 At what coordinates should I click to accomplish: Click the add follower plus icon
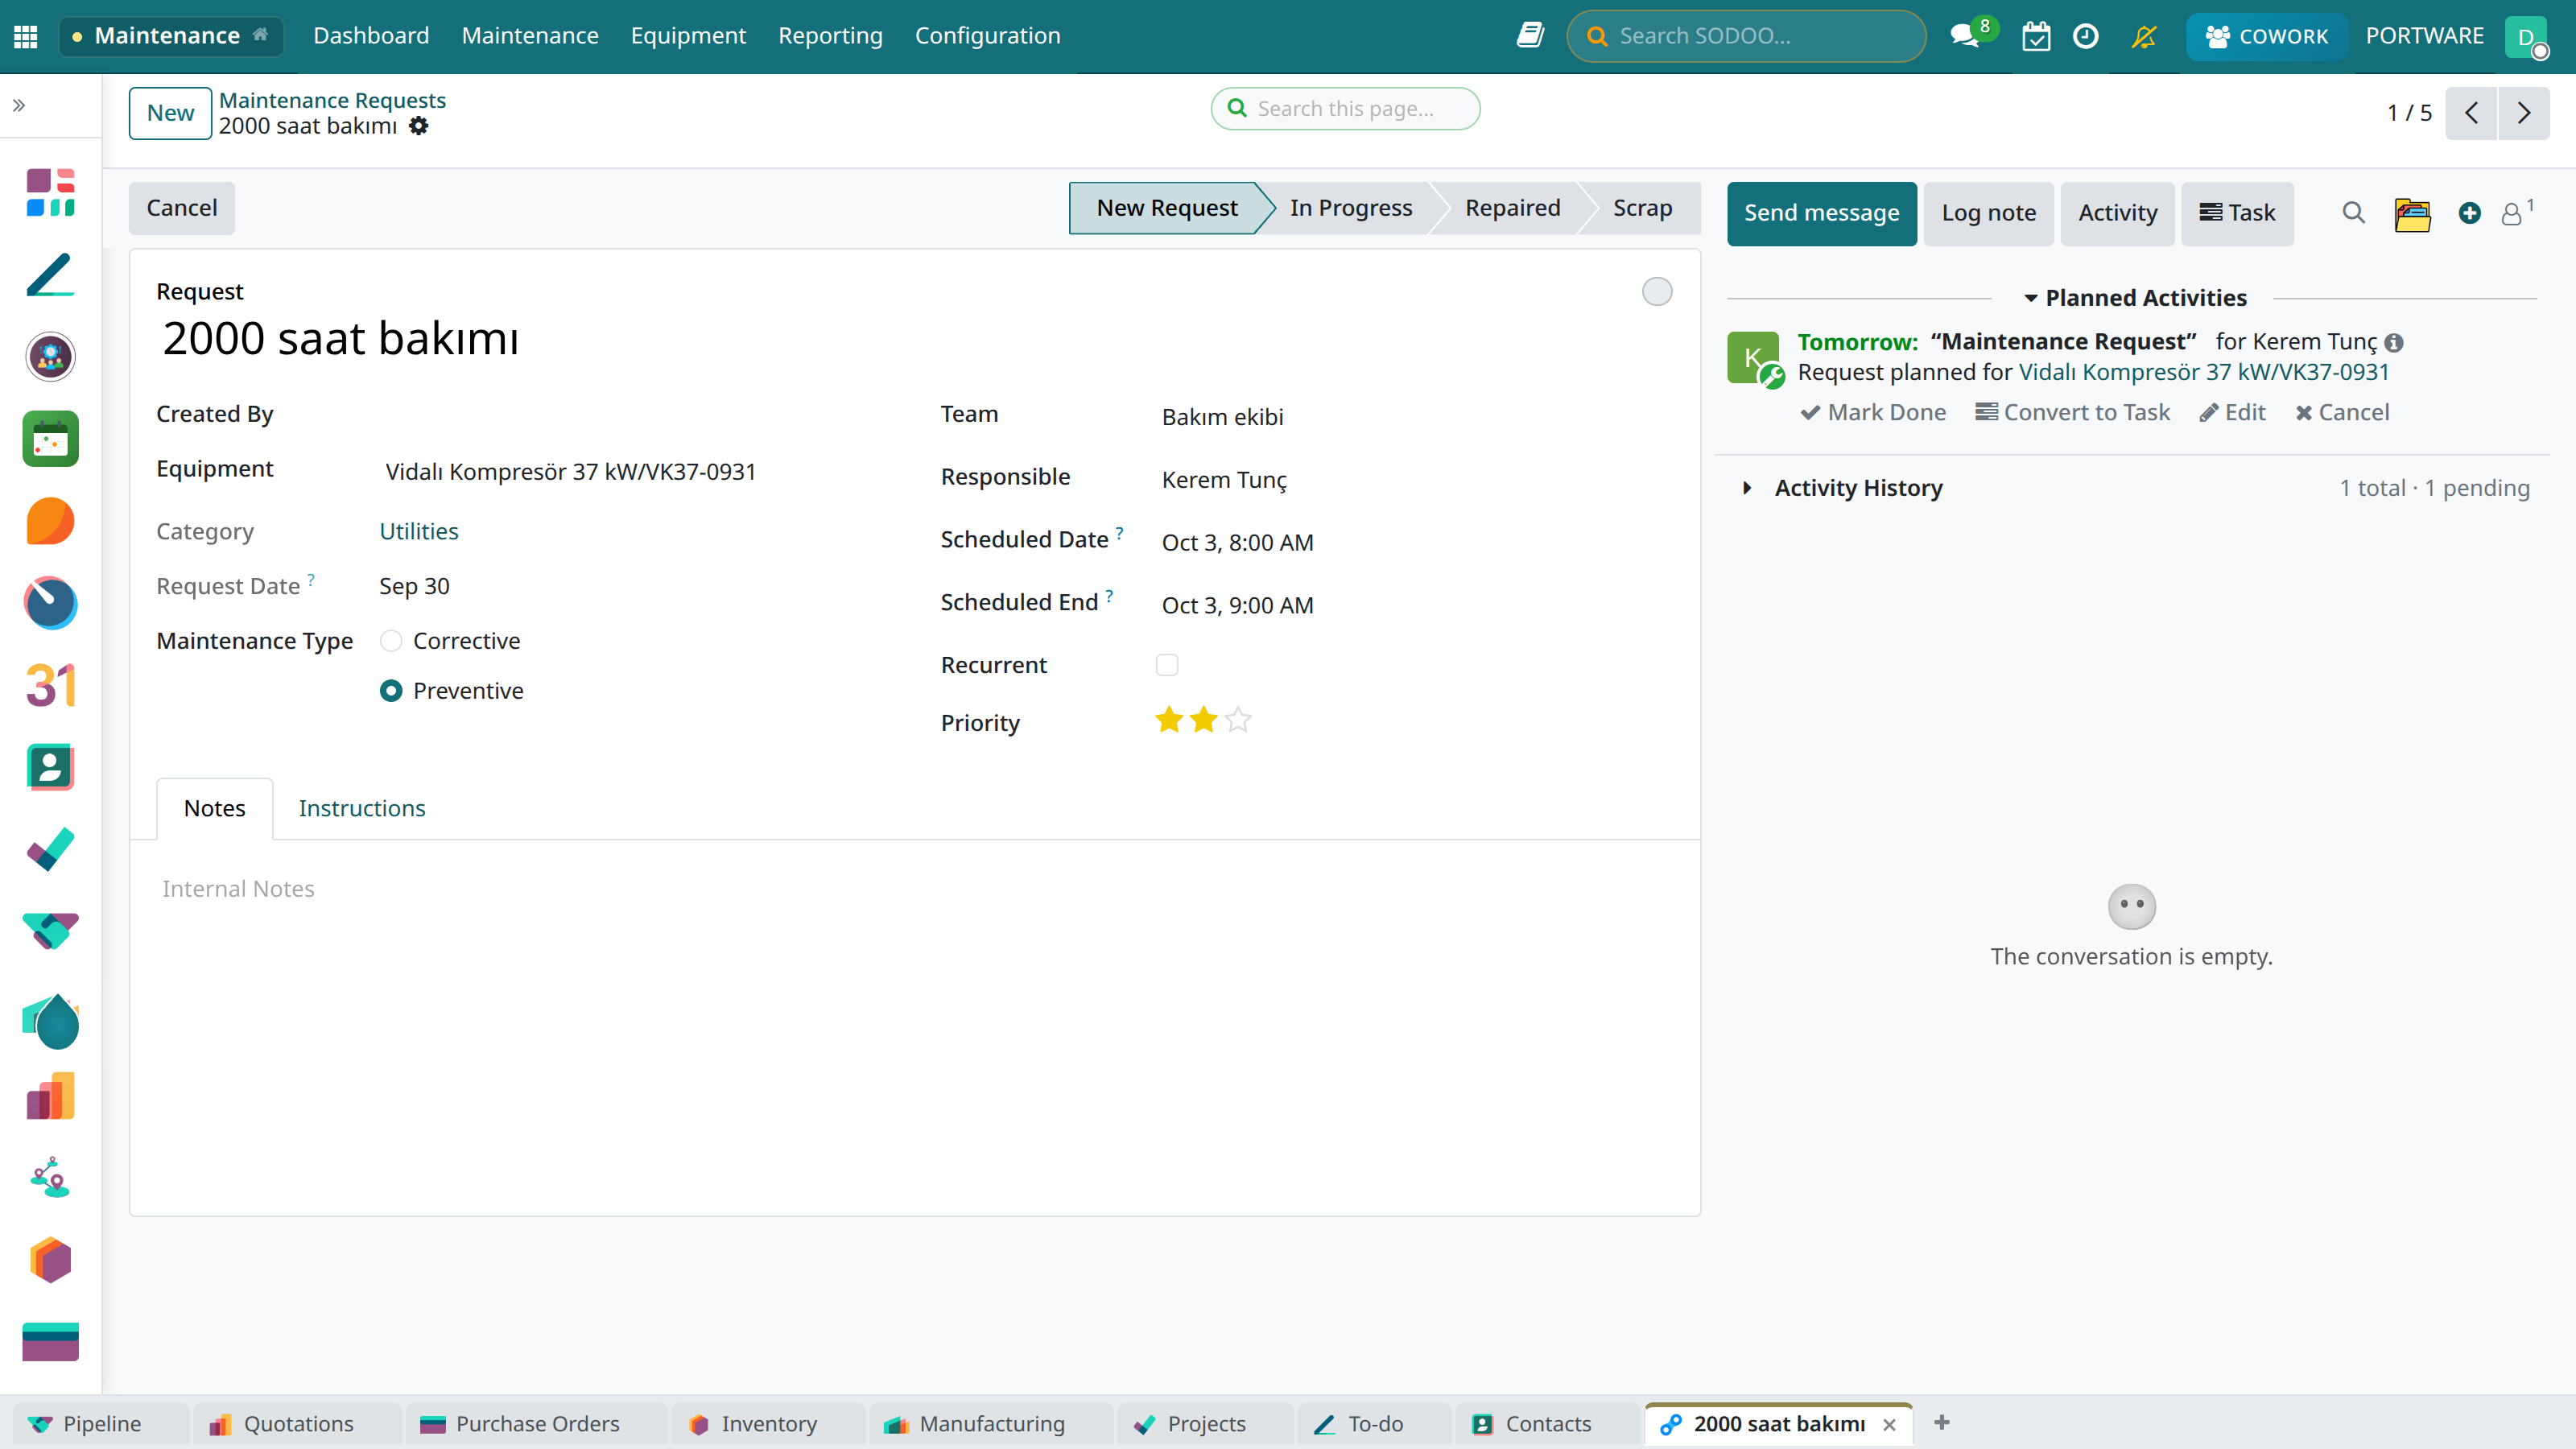[x=2469, y=213]
